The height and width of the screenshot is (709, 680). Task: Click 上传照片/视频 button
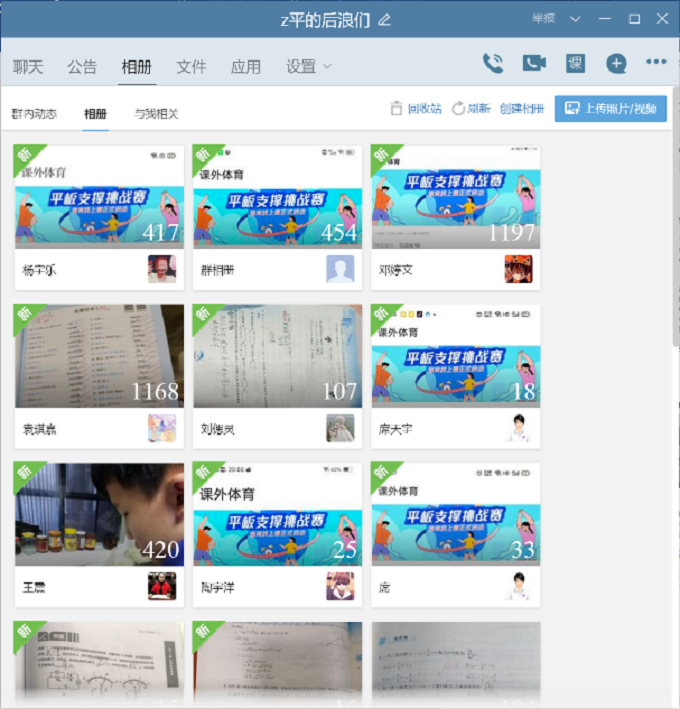click(x=610, y=109)
